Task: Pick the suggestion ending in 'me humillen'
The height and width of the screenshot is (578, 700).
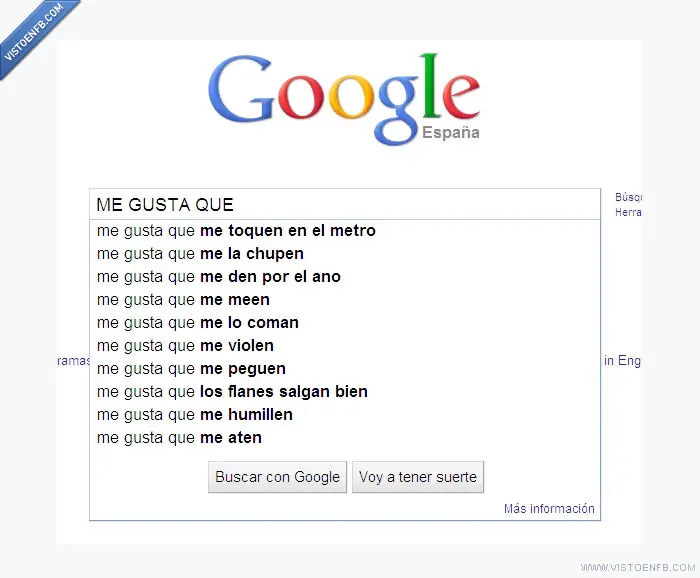Action: (195, 415)
